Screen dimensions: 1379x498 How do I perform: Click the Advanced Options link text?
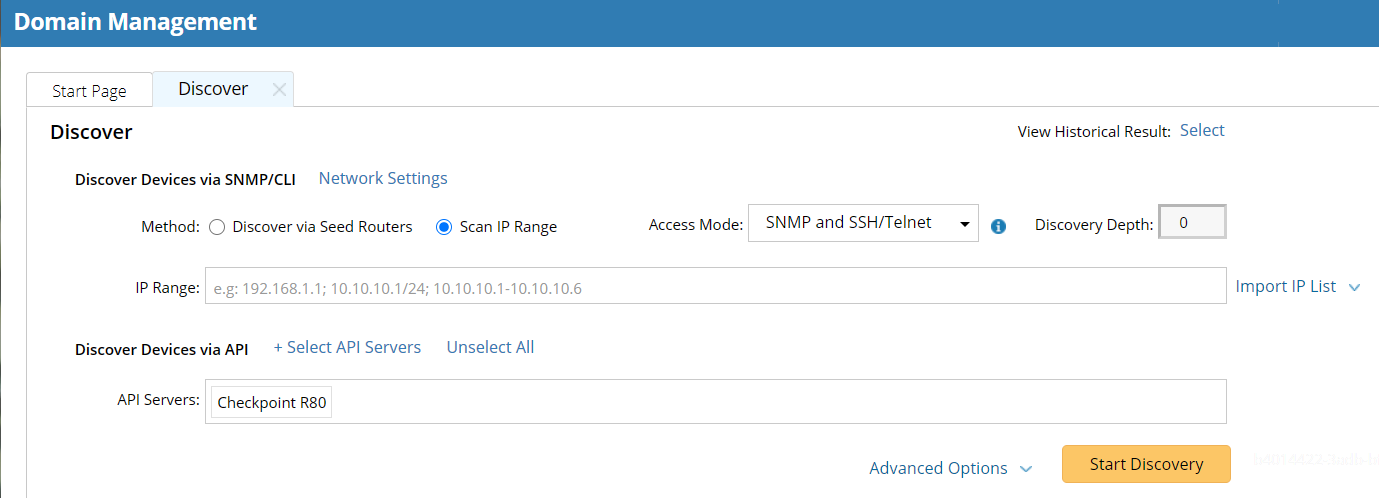click(x=938, y=468)
